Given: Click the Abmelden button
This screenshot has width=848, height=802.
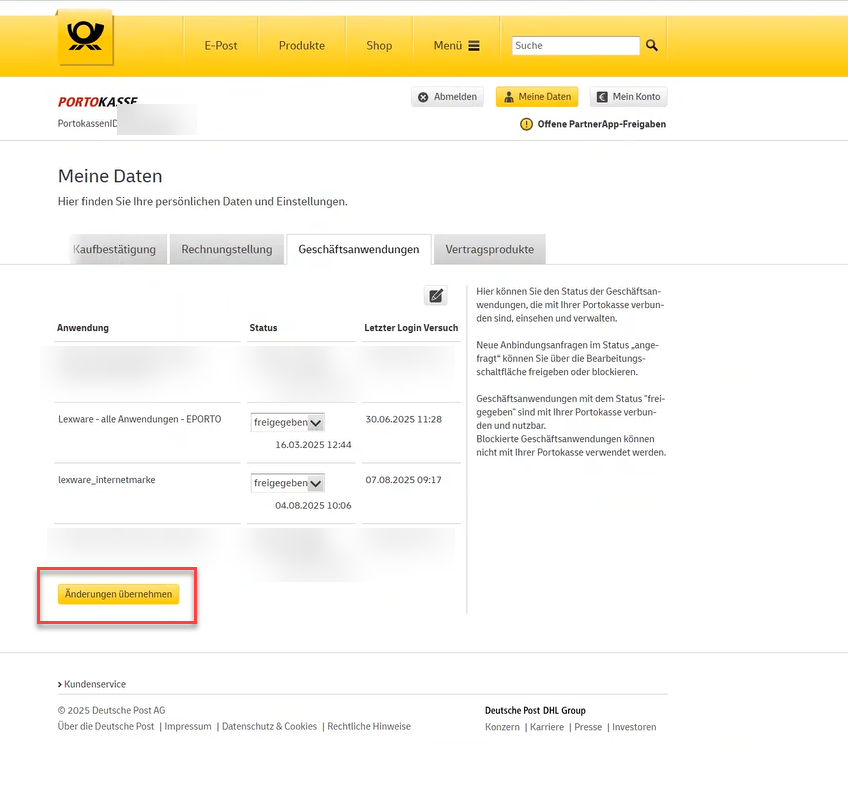Looking at the screenshot, I should click(448, 97).
